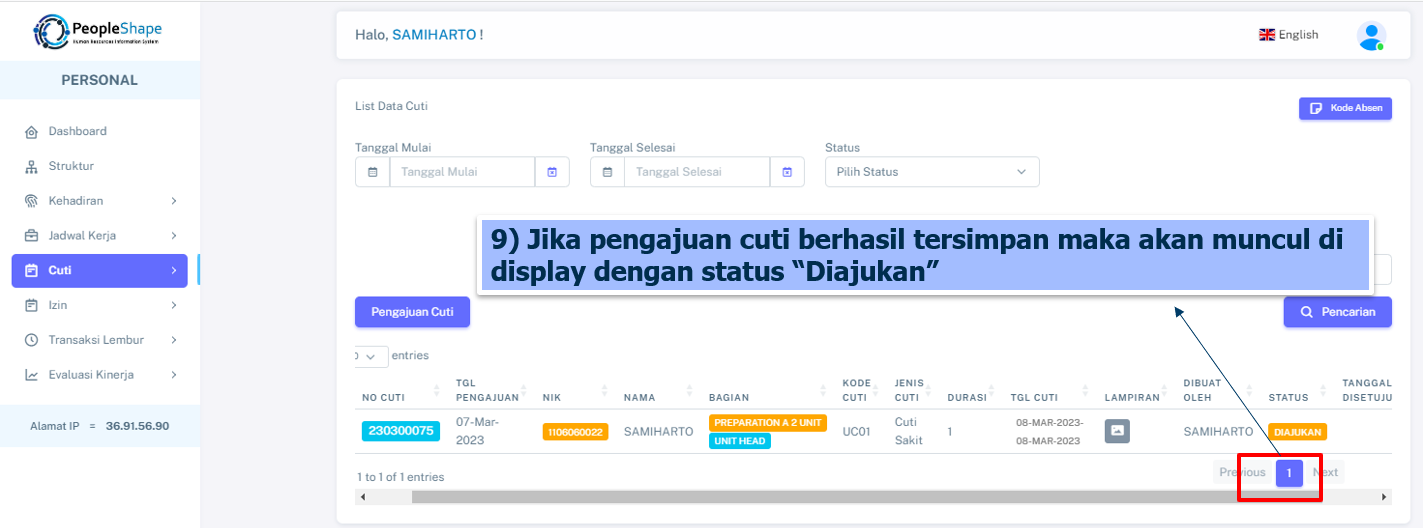Open the Pilih Status dropdown

click(x=931, y=172)
